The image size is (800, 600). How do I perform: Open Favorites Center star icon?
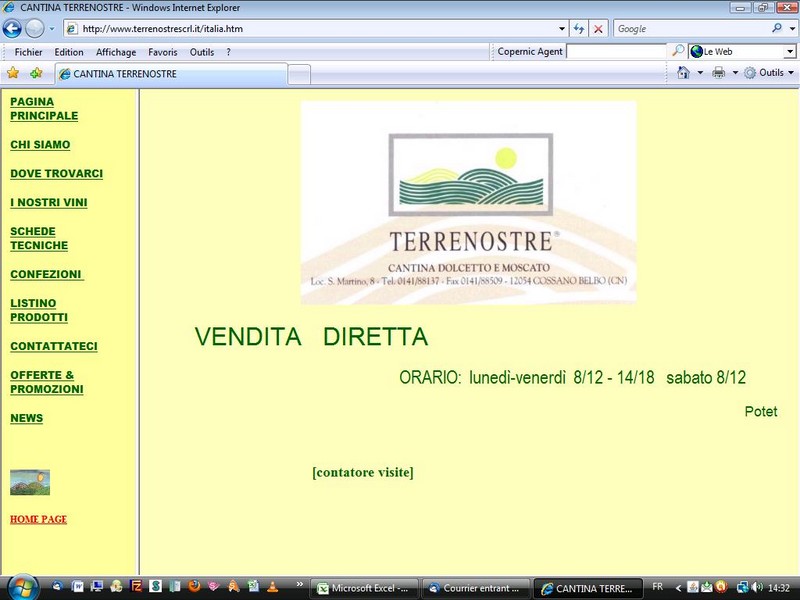pyautogui.click(x=13, y=73)
